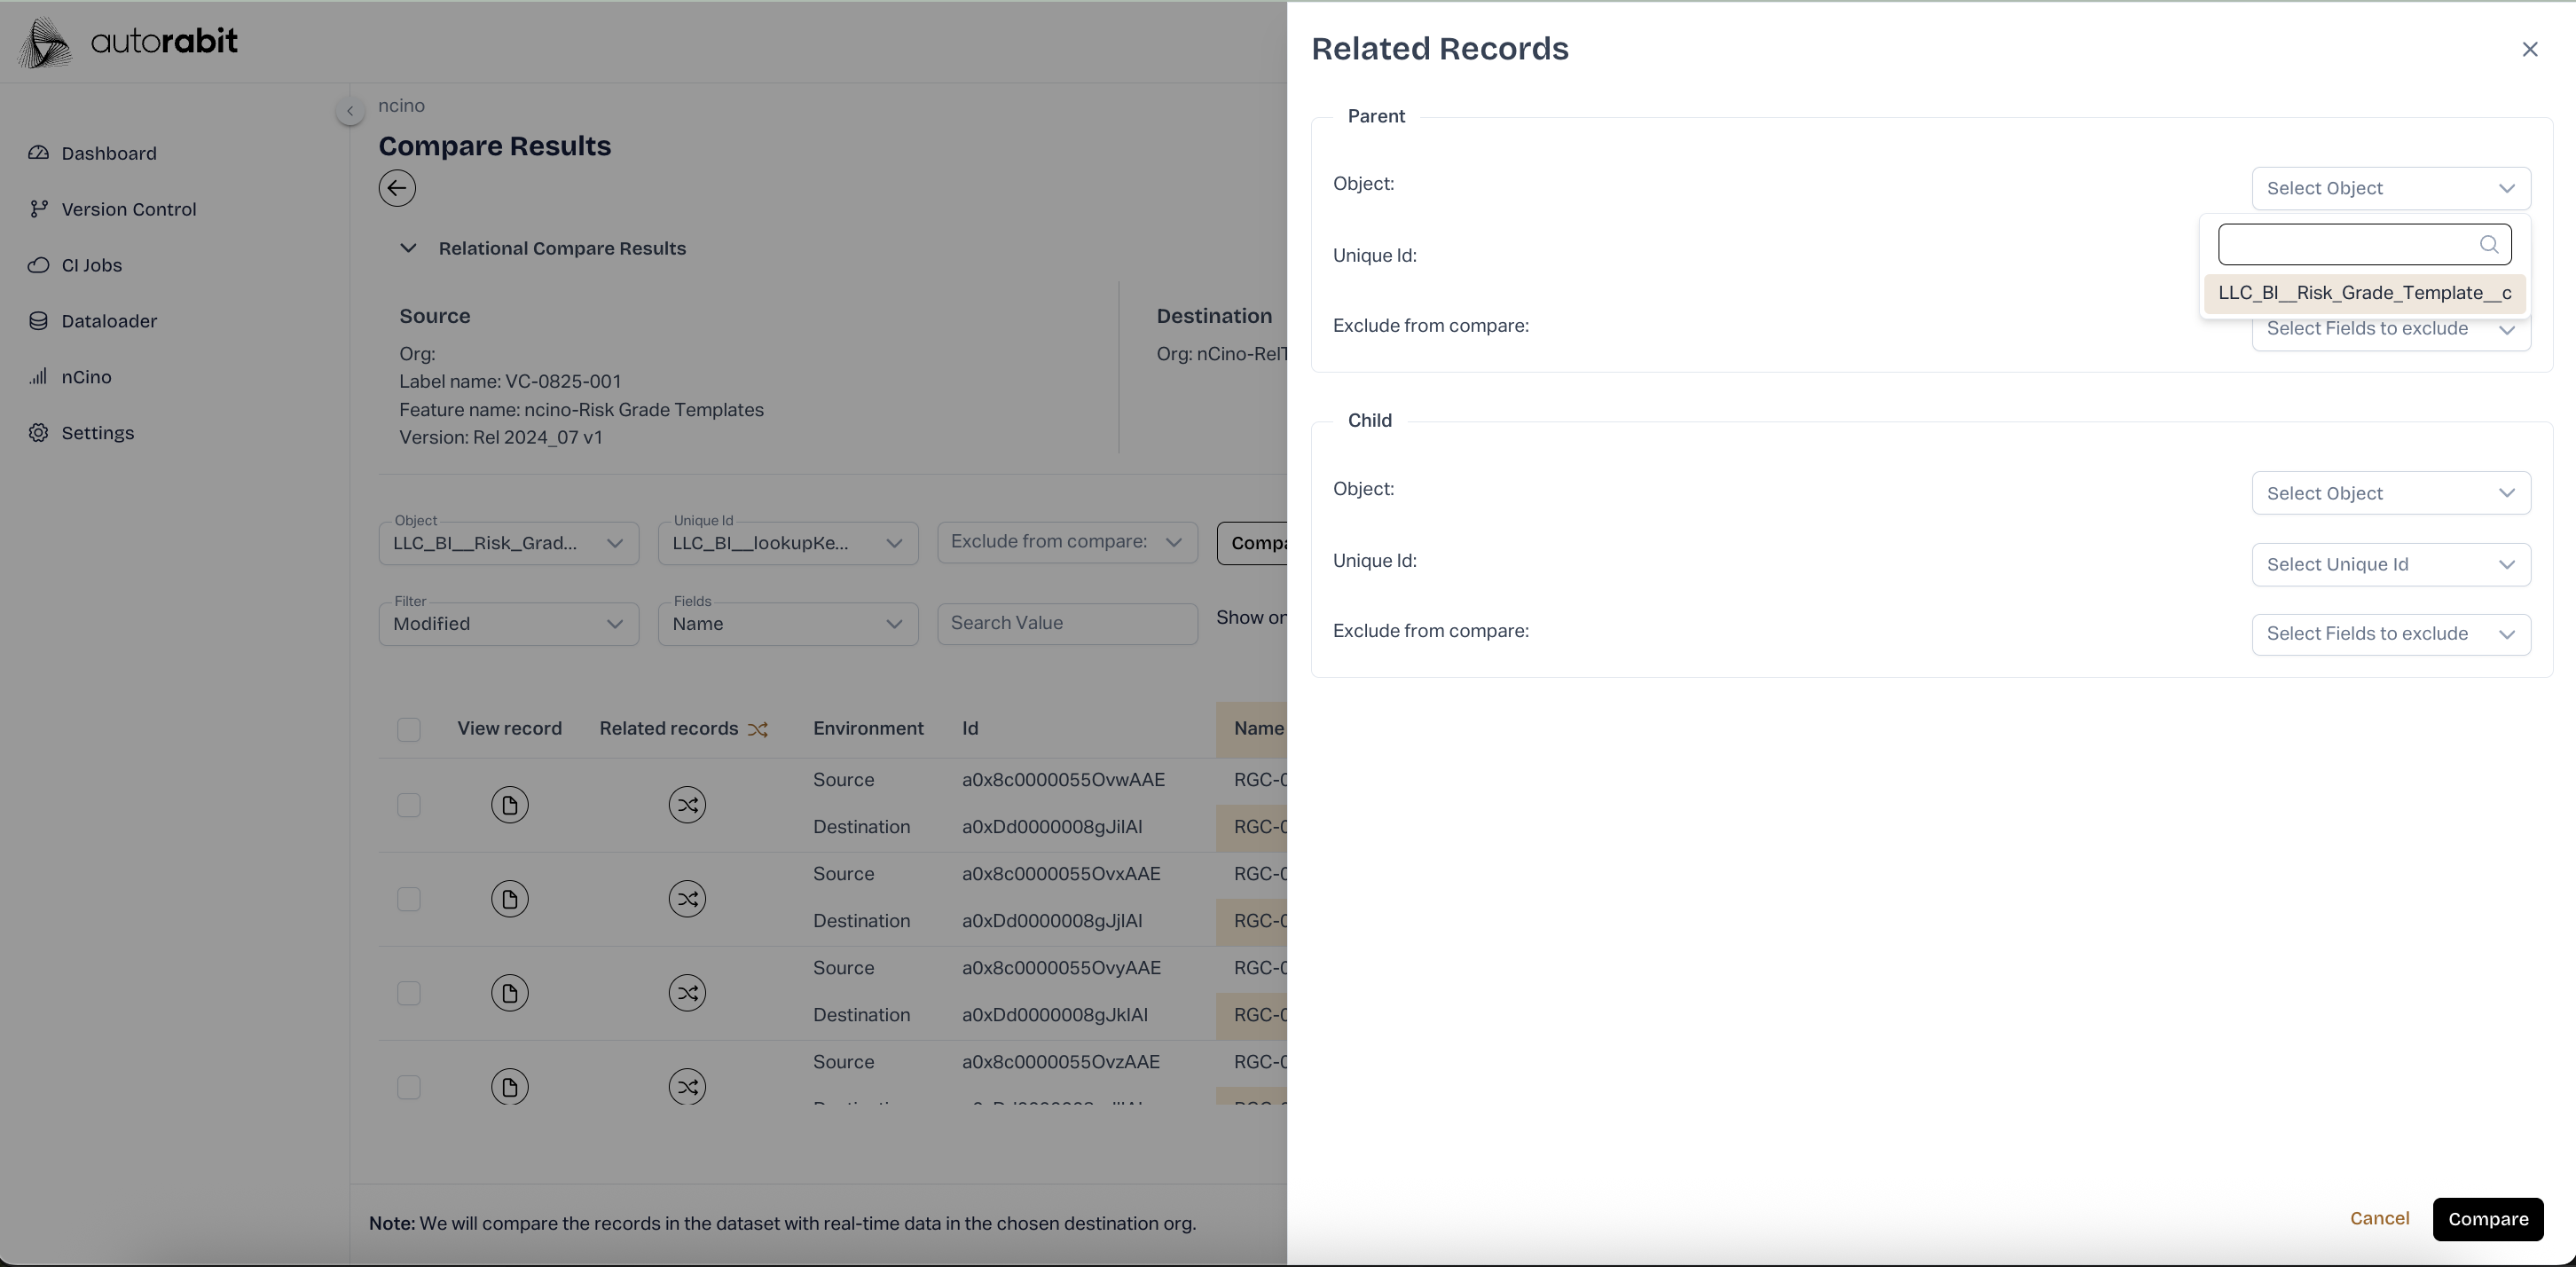This screenshot has width=2576, height=1267.
Task: Collapse the sidebar with the chevron icon
Action: coord(350,111)
